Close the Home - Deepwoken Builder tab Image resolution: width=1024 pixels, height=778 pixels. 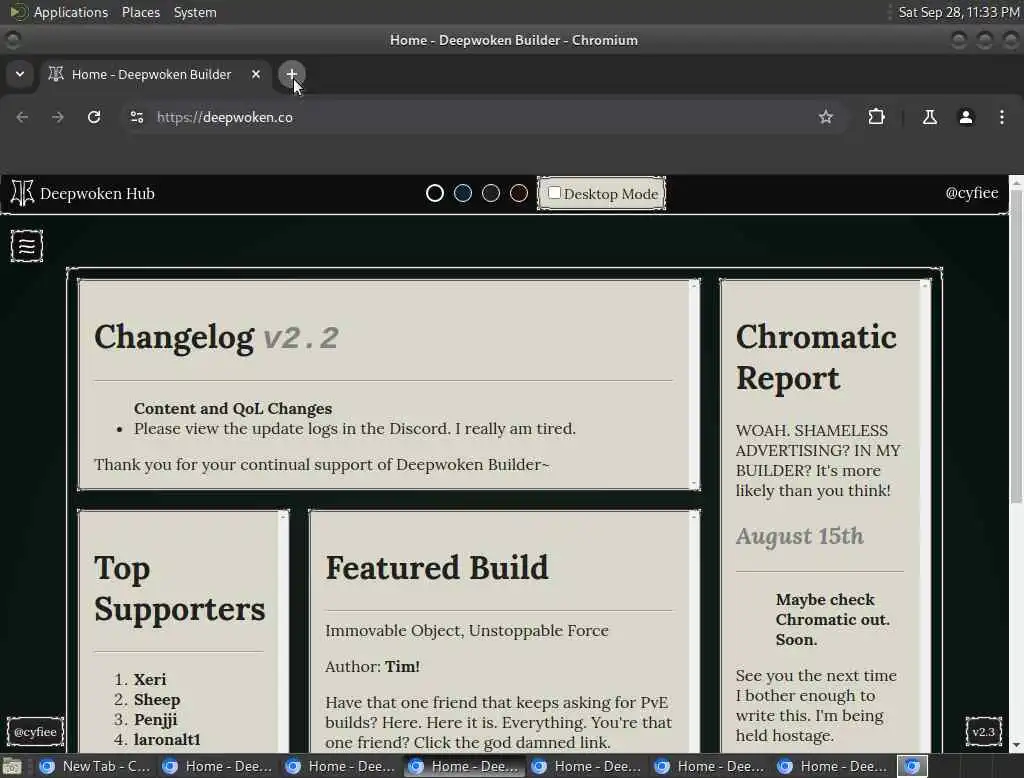click(256, 74)
